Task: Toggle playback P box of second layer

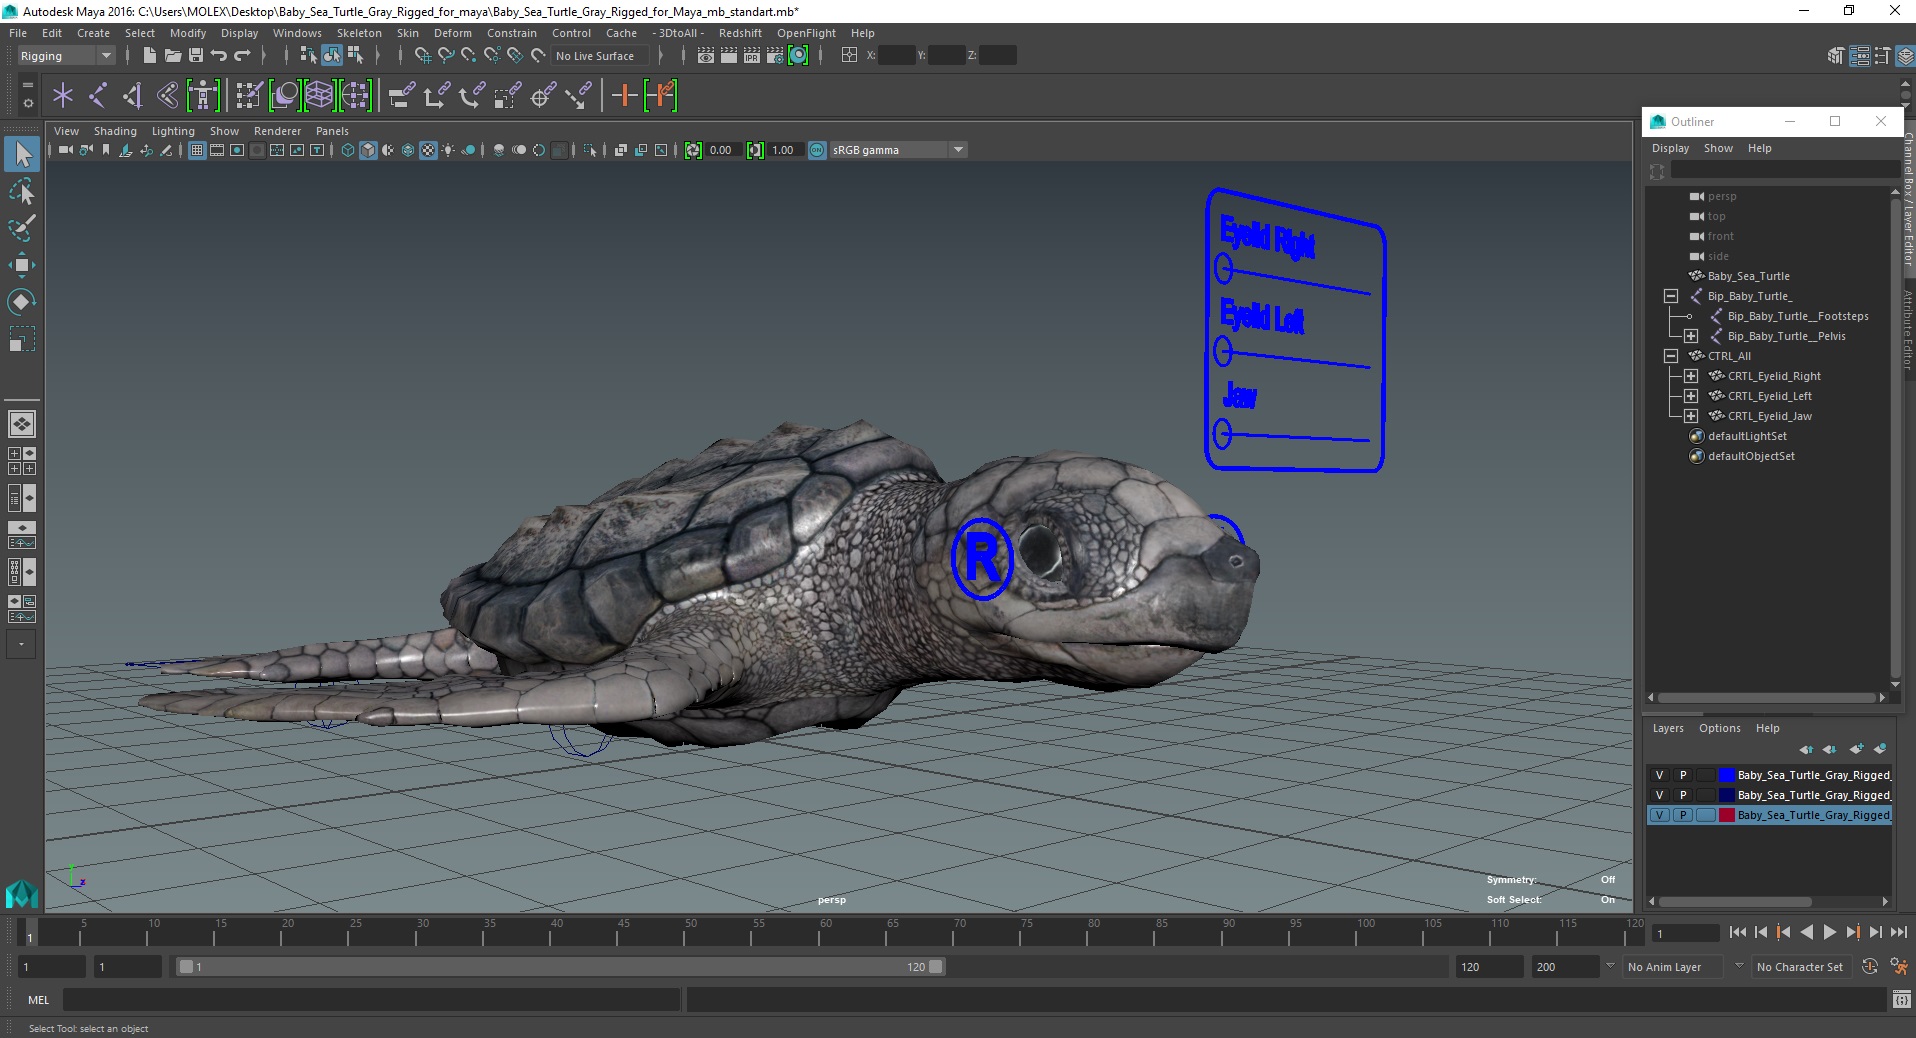Action: tap(1683, 795)
